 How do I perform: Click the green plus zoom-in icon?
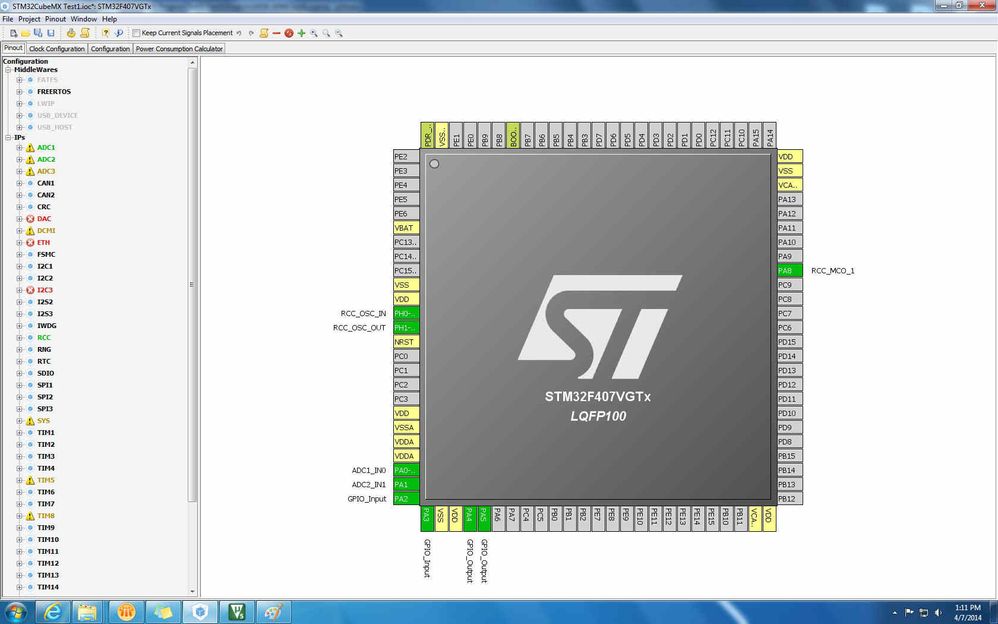301,33
